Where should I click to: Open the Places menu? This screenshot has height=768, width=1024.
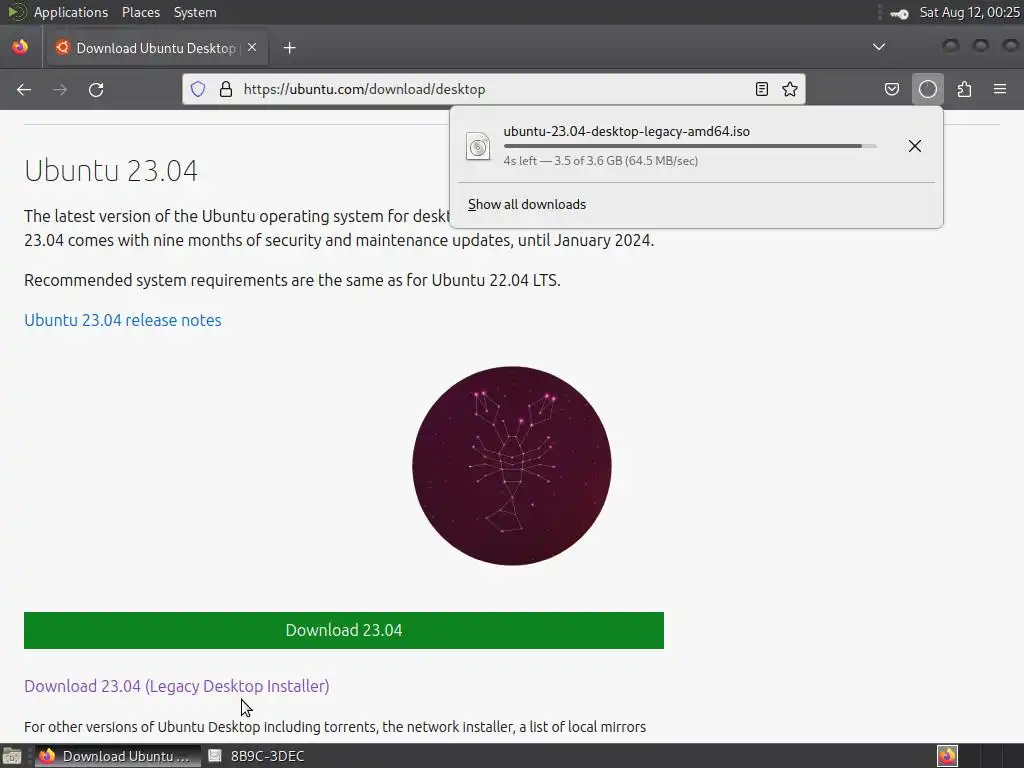(141, 12)
